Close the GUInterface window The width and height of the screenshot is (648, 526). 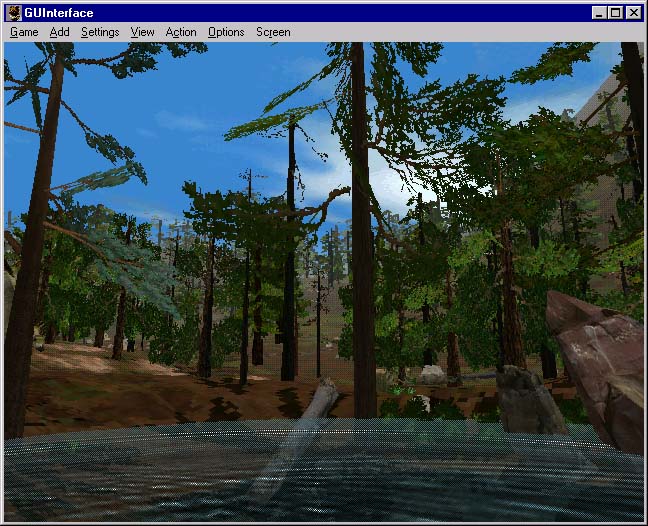point(634,13)
